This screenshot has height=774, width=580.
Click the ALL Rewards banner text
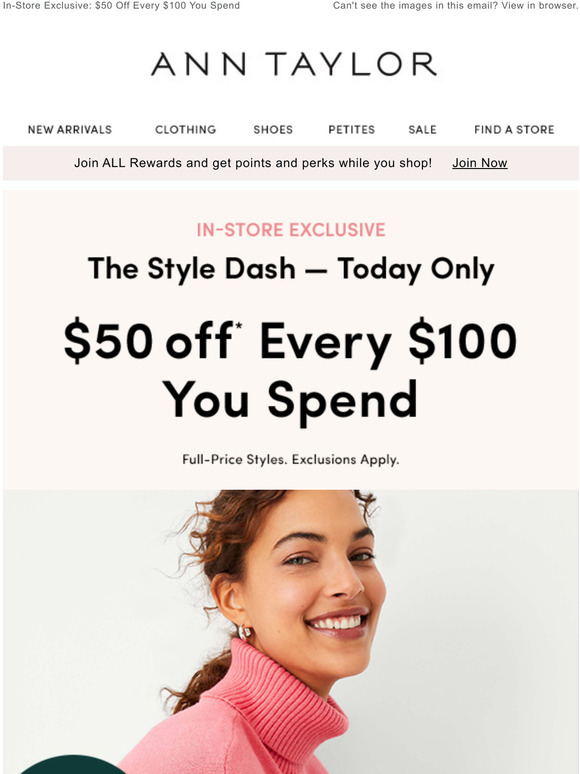click(x=253, y=163)
